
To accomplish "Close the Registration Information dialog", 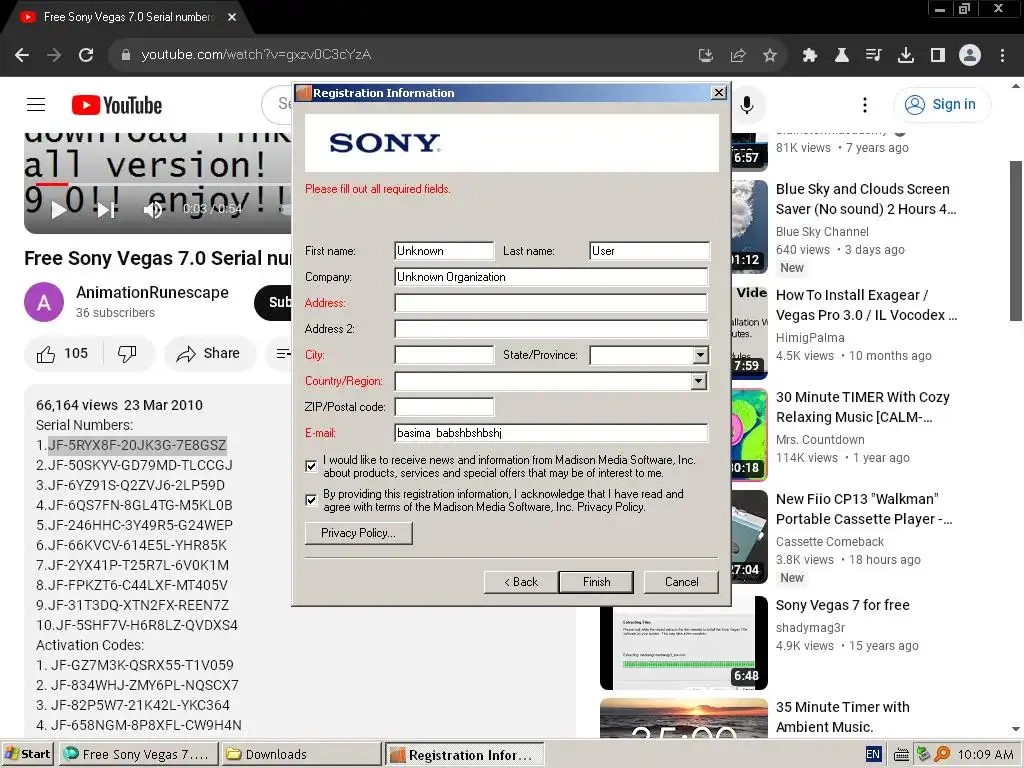I will click(x=719, y=93).
